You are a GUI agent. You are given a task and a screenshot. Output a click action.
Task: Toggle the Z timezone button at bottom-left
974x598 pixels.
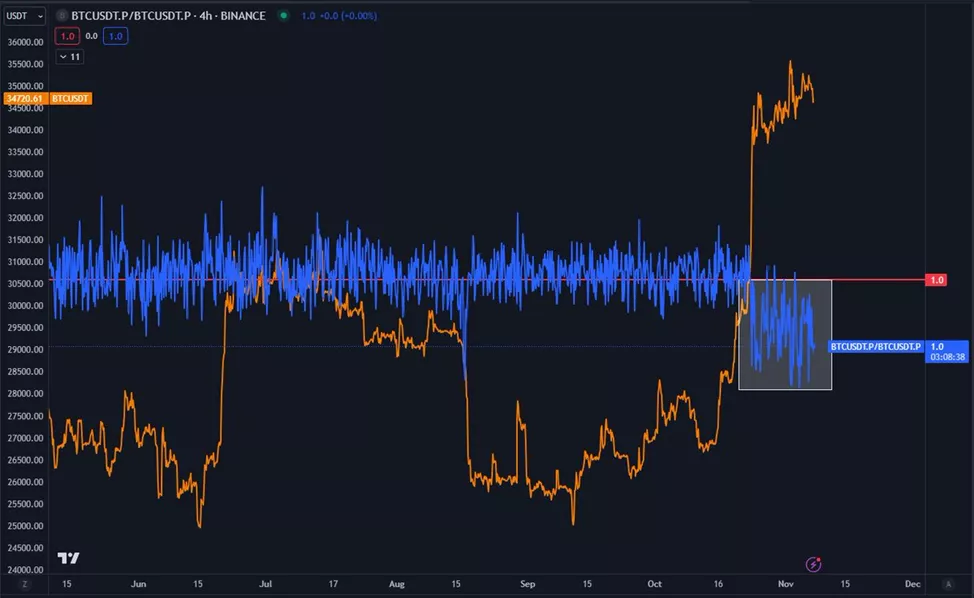25,583
